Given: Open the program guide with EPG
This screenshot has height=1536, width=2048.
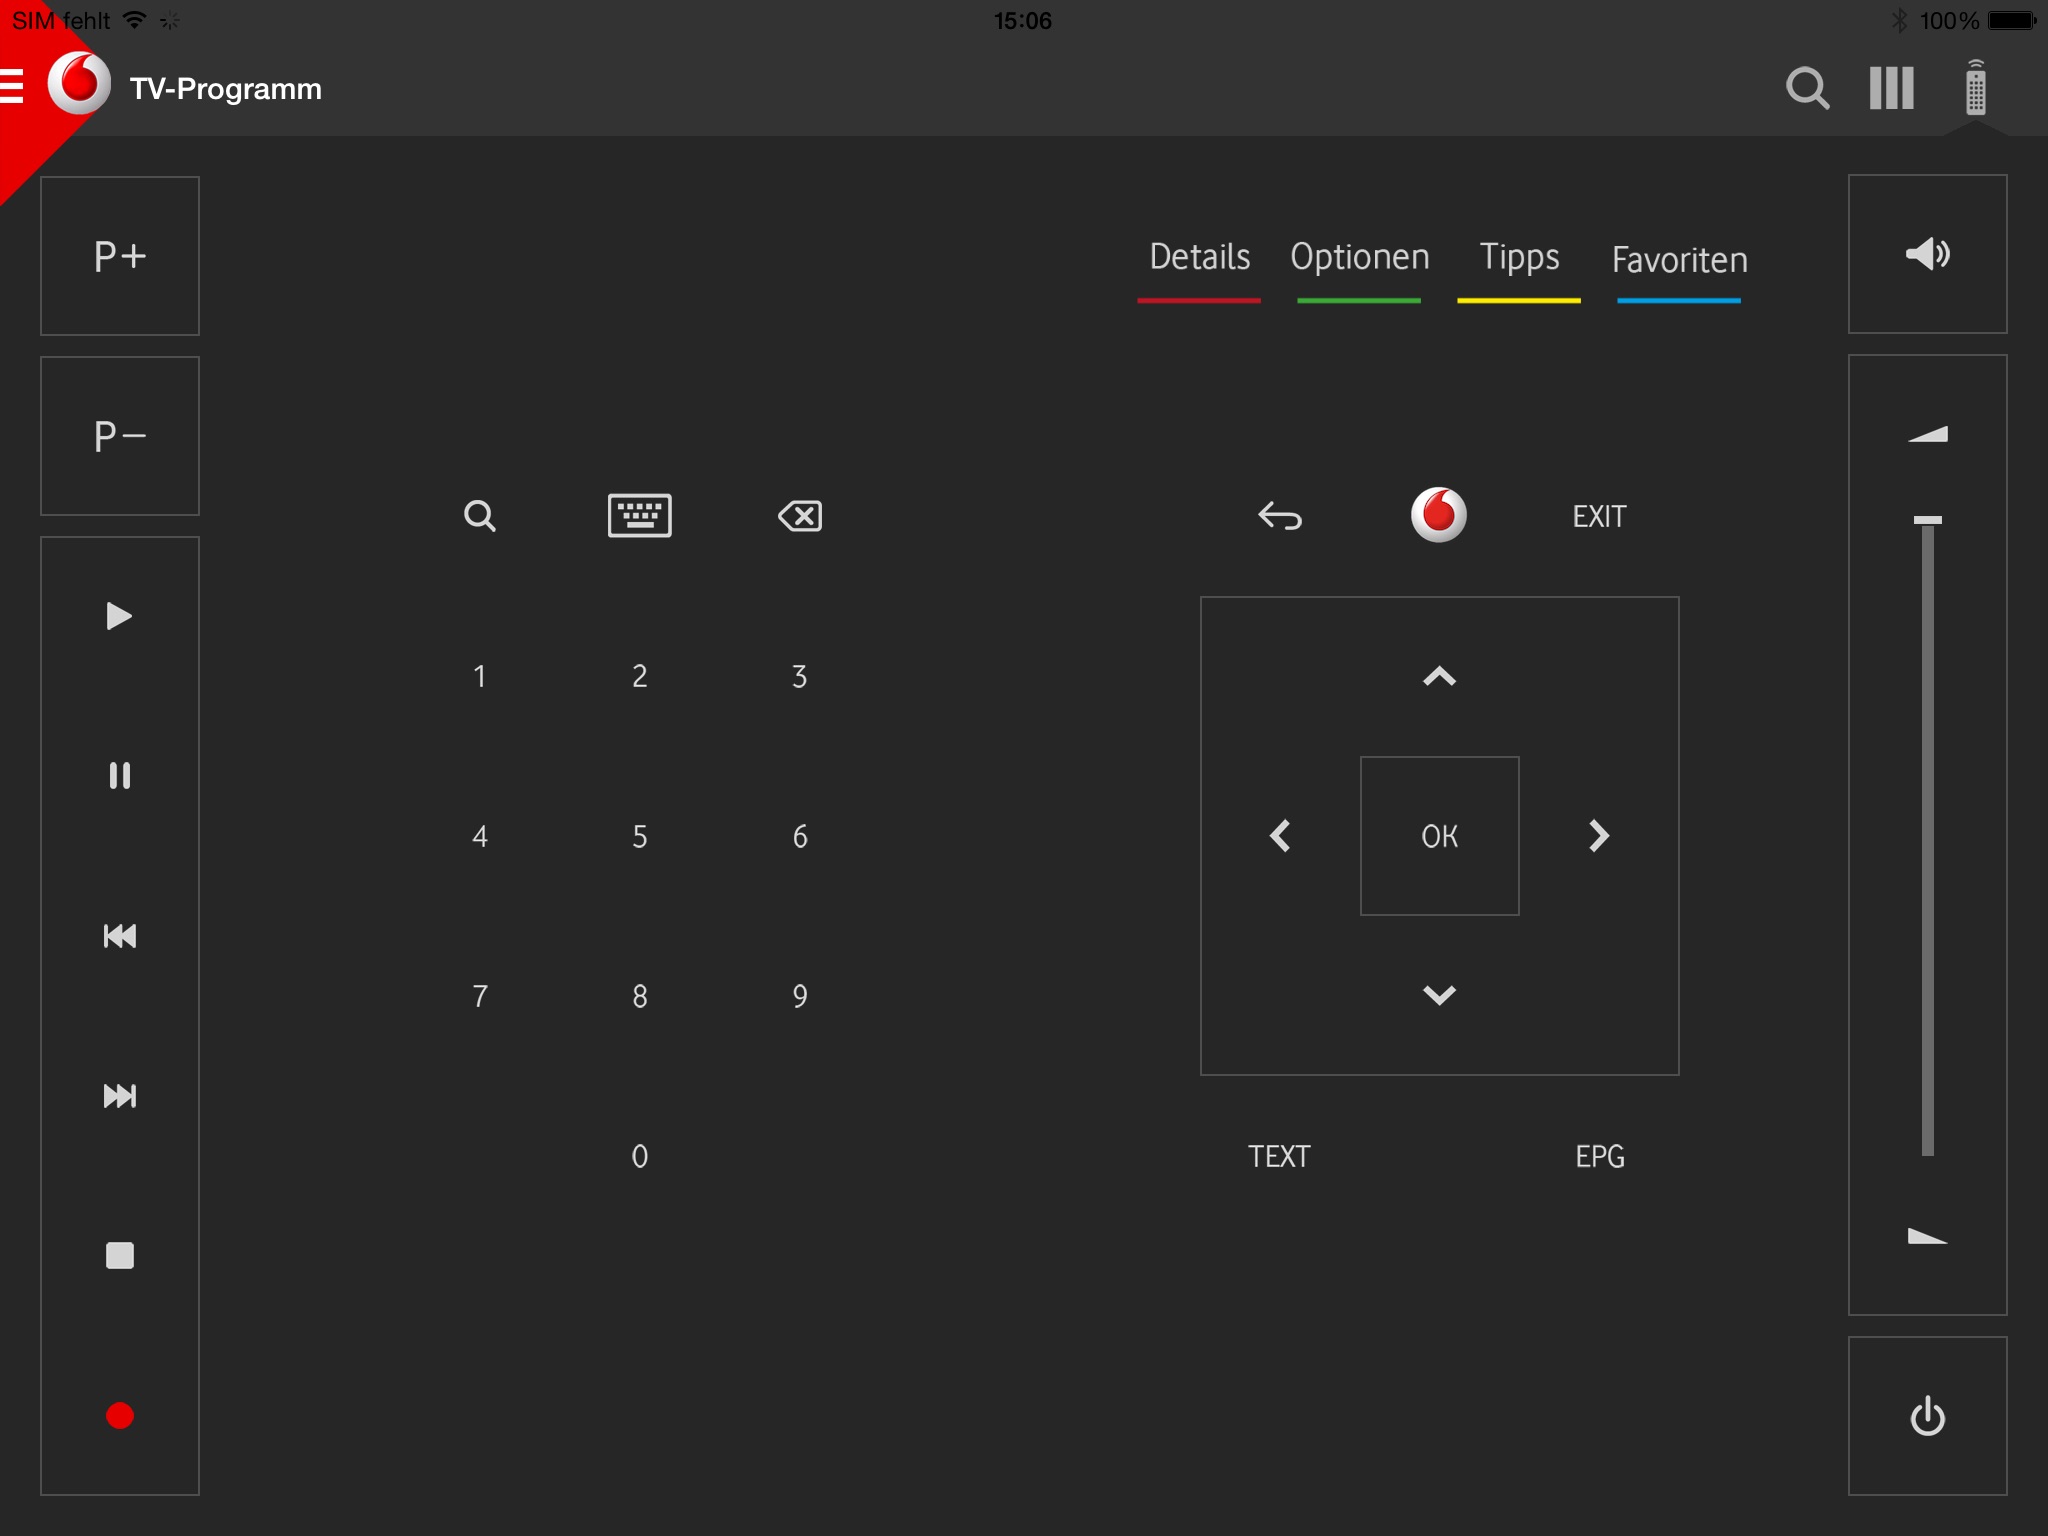Looking at the screenshot, I should click(1599, 1156).
